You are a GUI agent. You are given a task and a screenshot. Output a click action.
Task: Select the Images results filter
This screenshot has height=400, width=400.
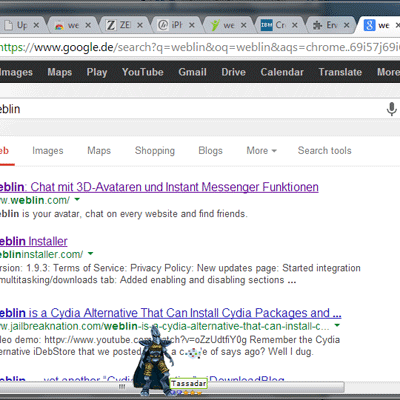[x=48, y=151]
